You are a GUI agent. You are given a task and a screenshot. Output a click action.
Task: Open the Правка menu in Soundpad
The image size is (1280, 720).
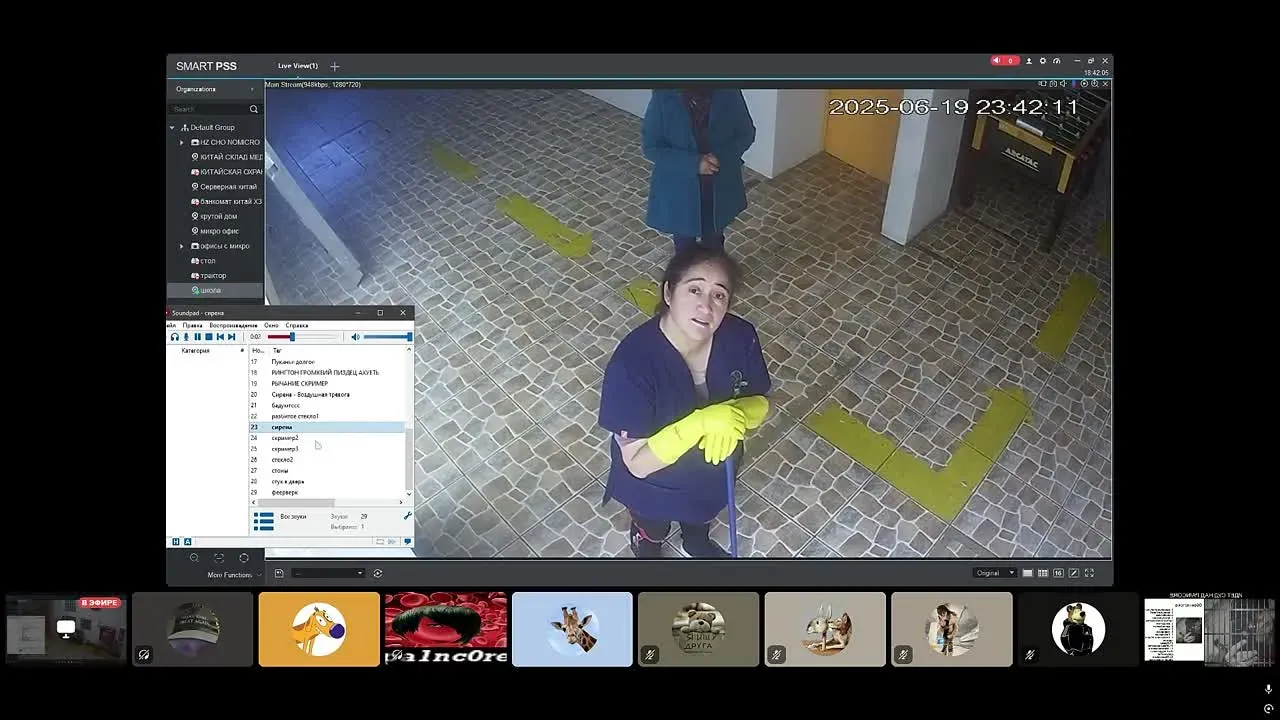[x=192, y=325]
